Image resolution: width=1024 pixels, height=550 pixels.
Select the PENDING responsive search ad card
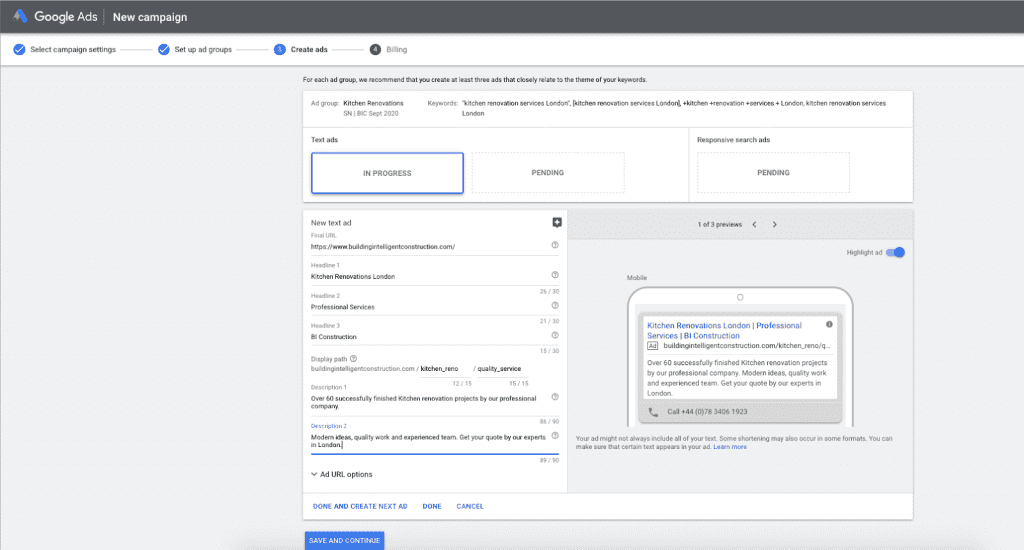773,172
